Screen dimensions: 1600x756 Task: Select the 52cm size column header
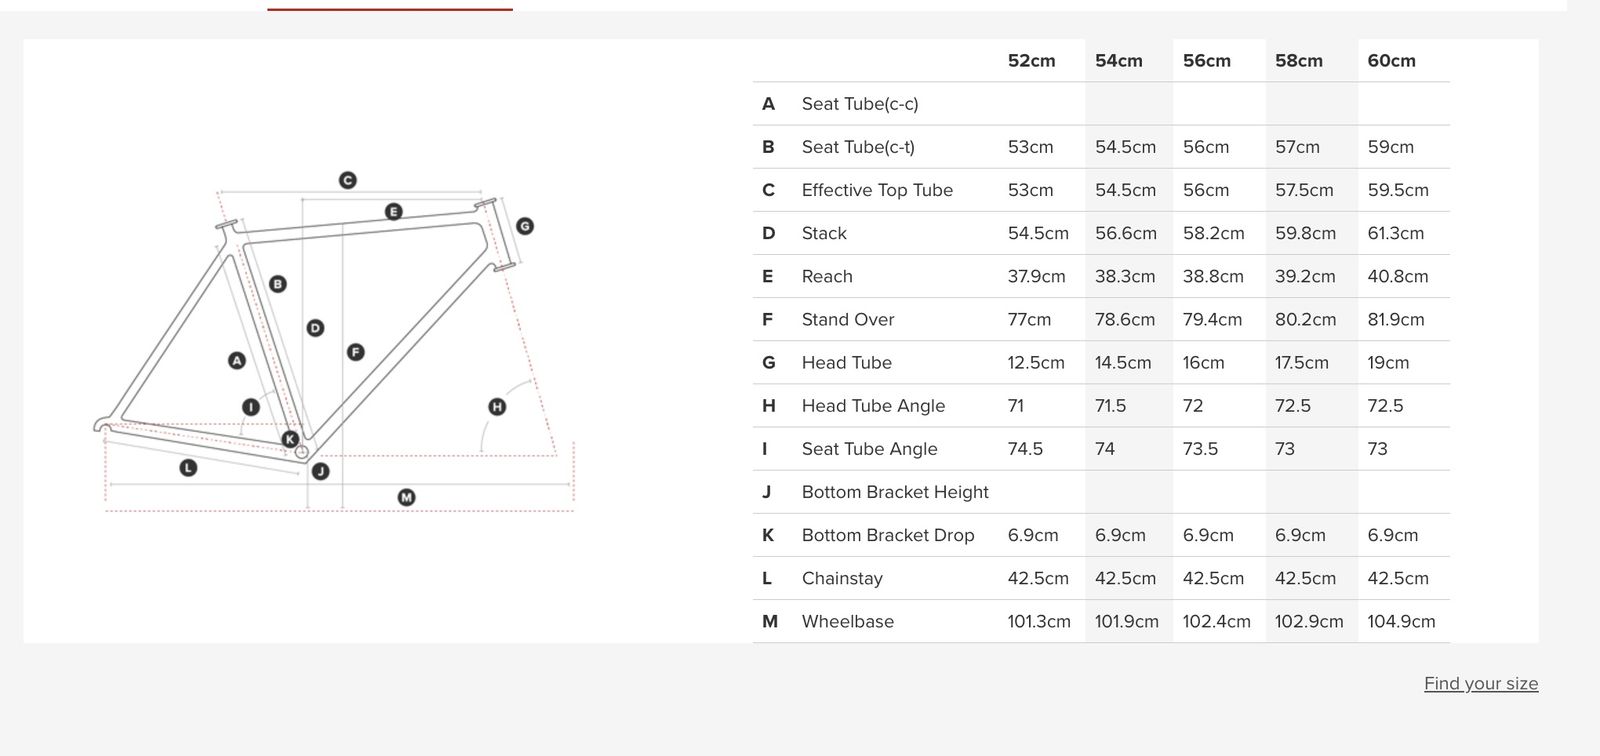(x=1031, y=61)
